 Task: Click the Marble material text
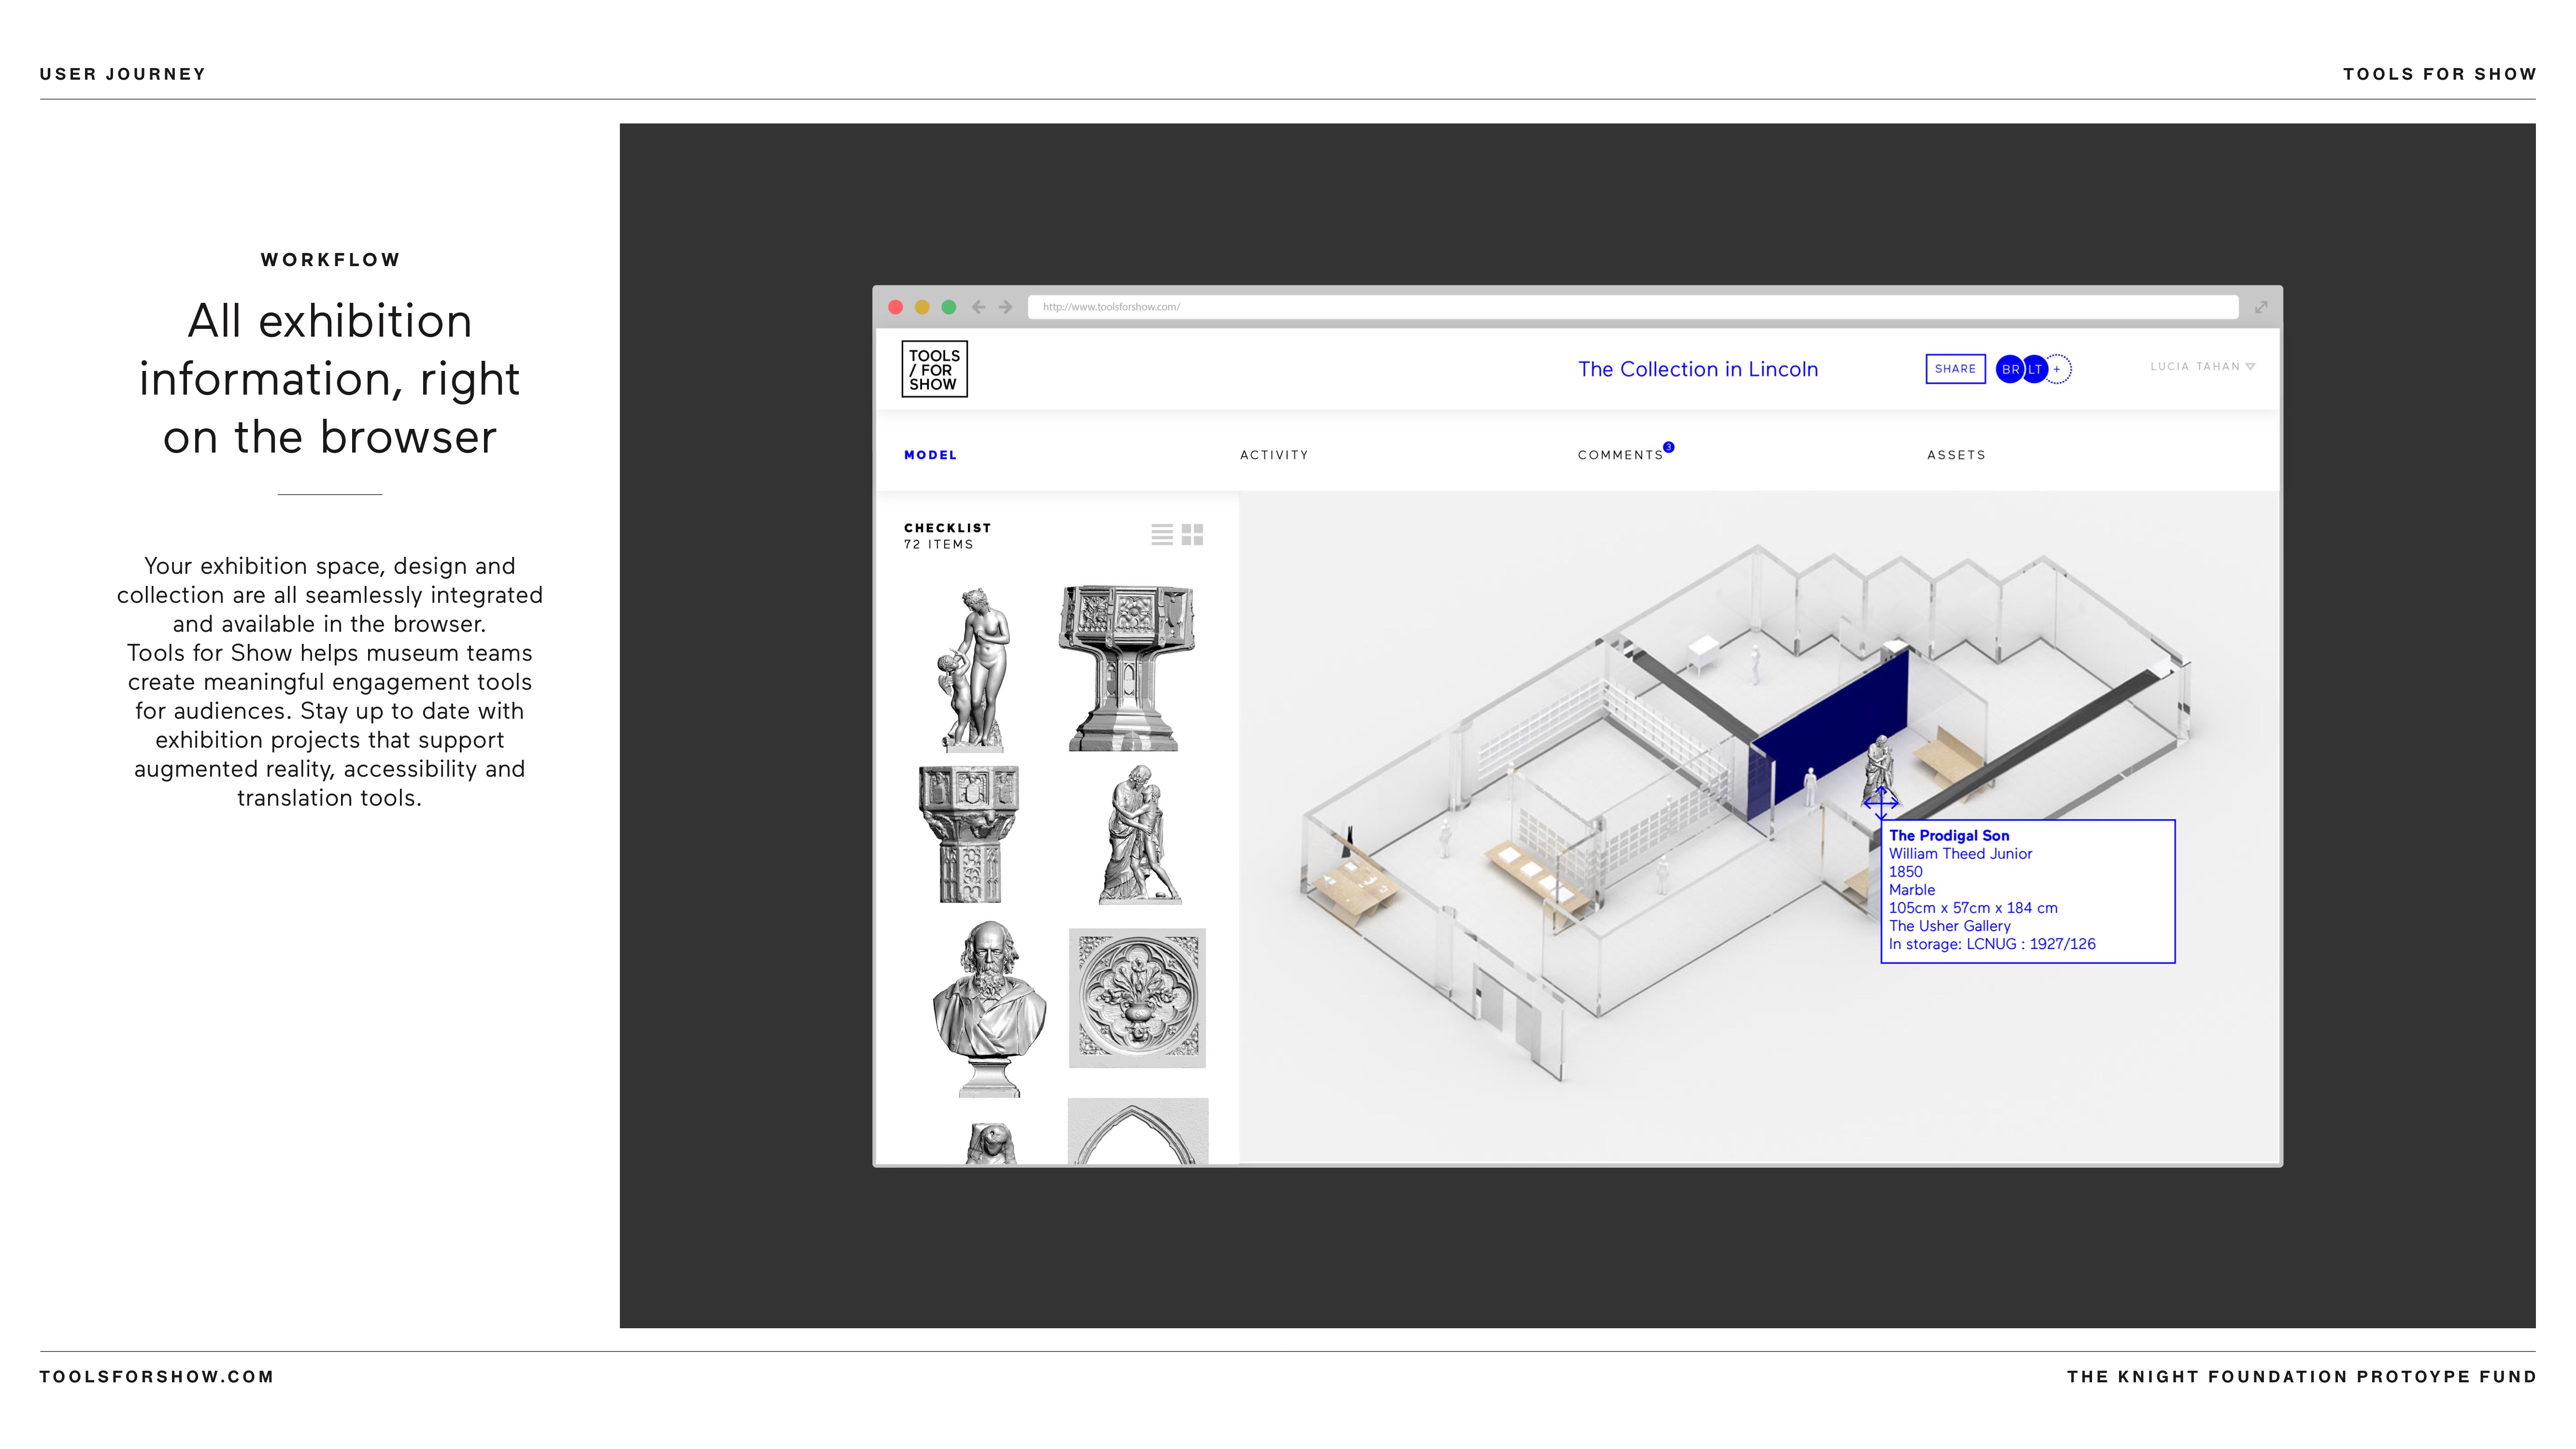[1912, 890]
